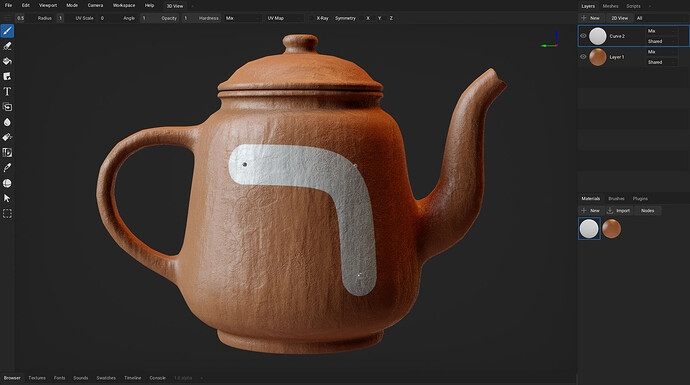The width and height of the screenshot is (690, 385).
Task: Open the Help menu
Action: (150, 5)
